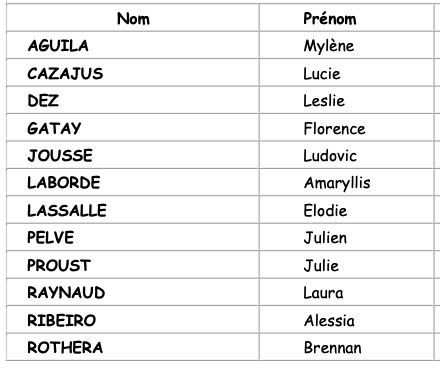Click the DEZ cell
The image size is (440, 368).
coord(133,100)
